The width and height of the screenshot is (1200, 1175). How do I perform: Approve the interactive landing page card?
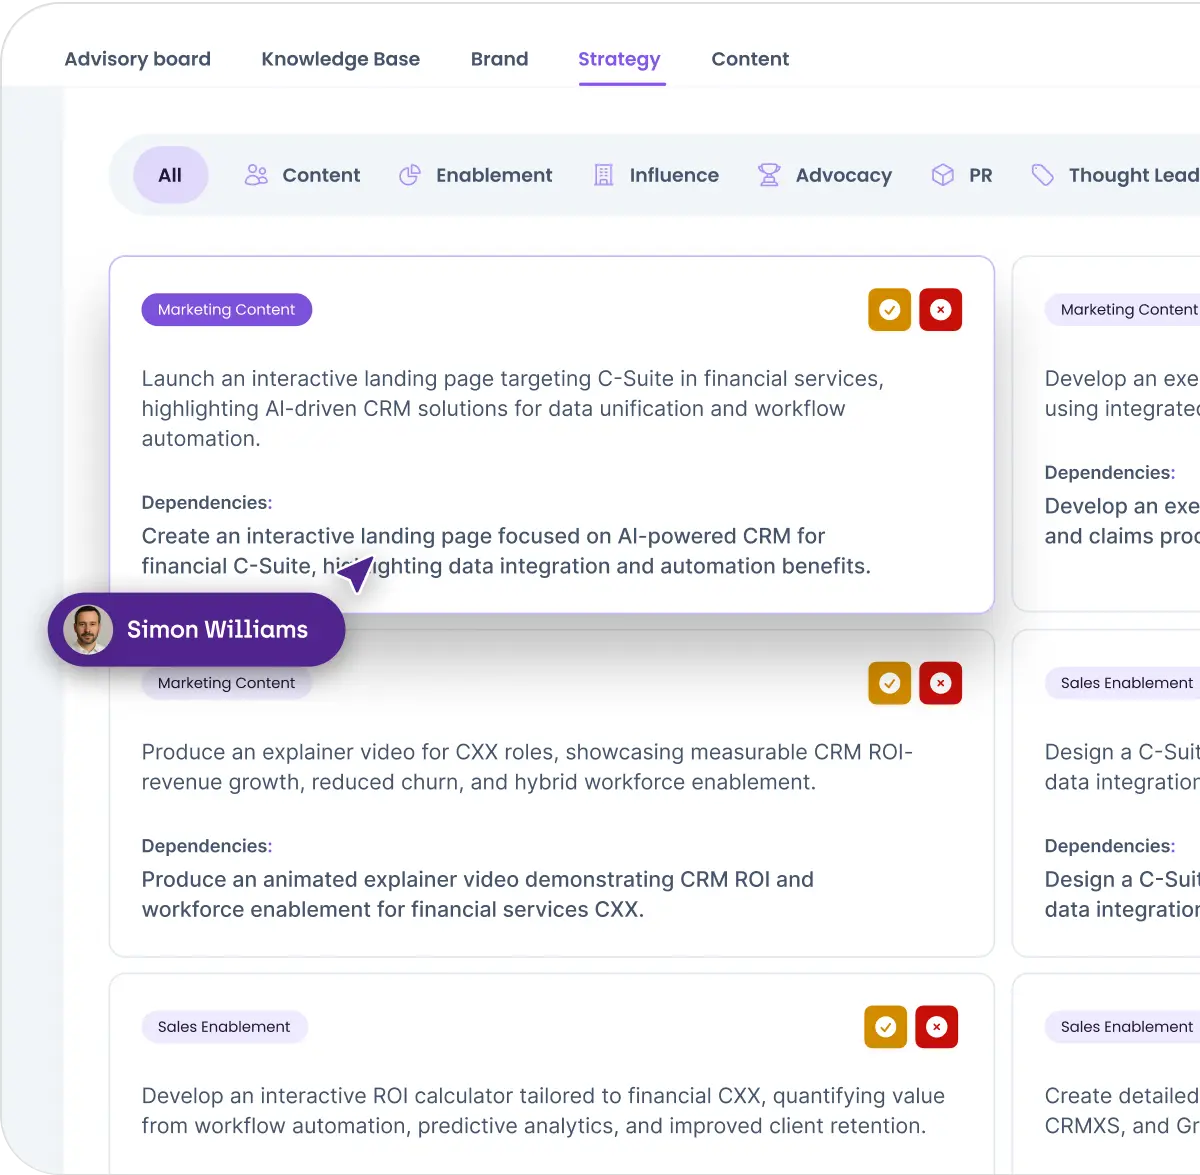click(x=889, y=310)
